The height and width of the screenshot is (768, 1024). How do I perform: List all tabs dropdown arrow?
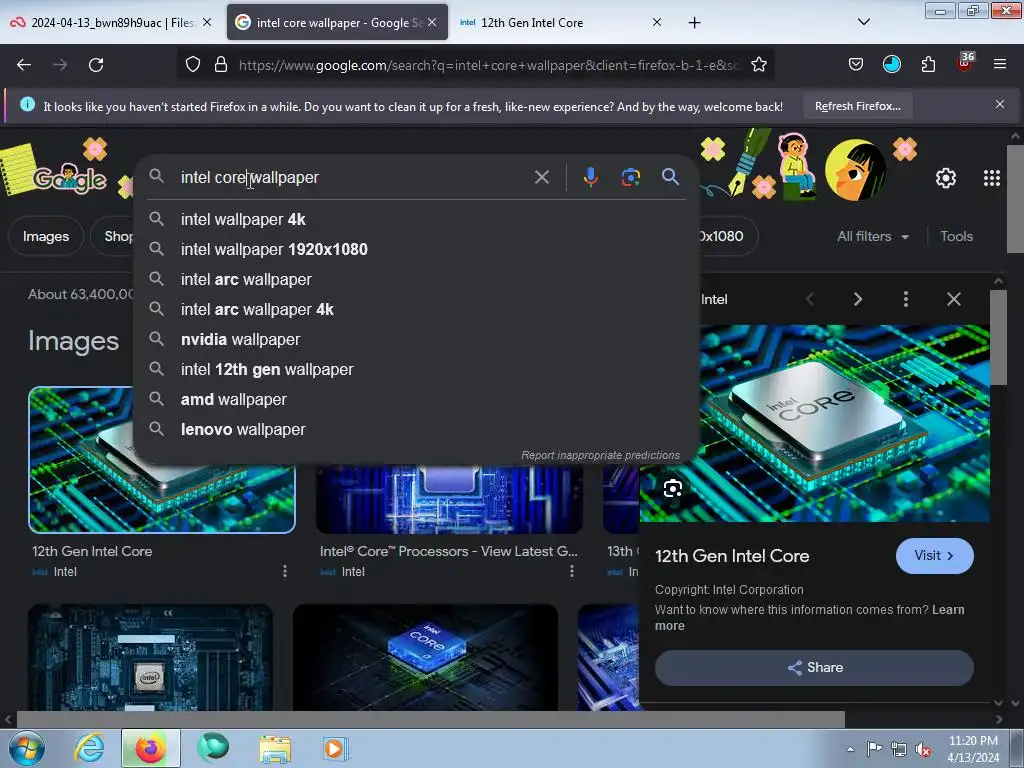863,22
